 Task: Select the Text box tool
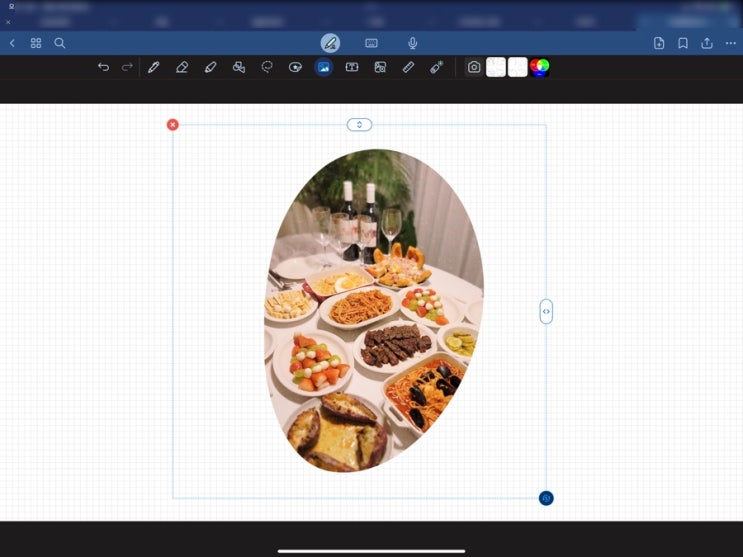[352, 67]
